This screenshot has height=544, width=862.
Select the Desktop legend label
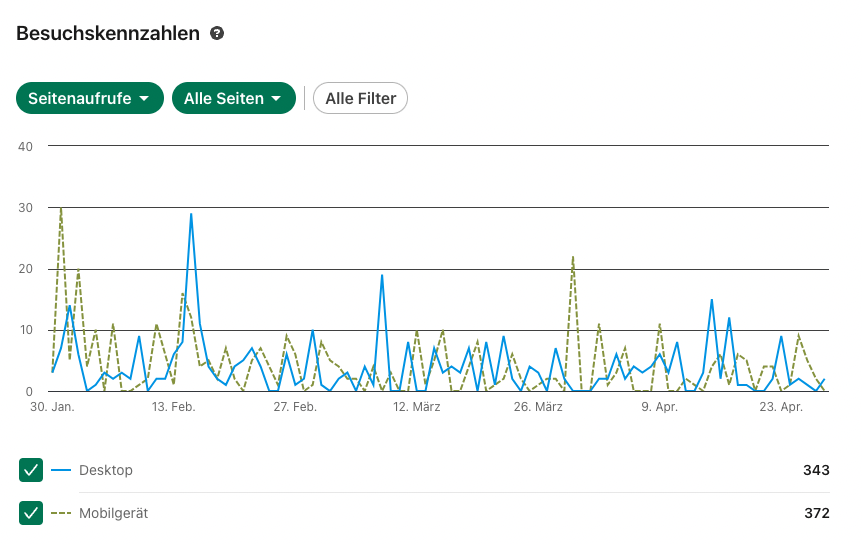(105, 470)
